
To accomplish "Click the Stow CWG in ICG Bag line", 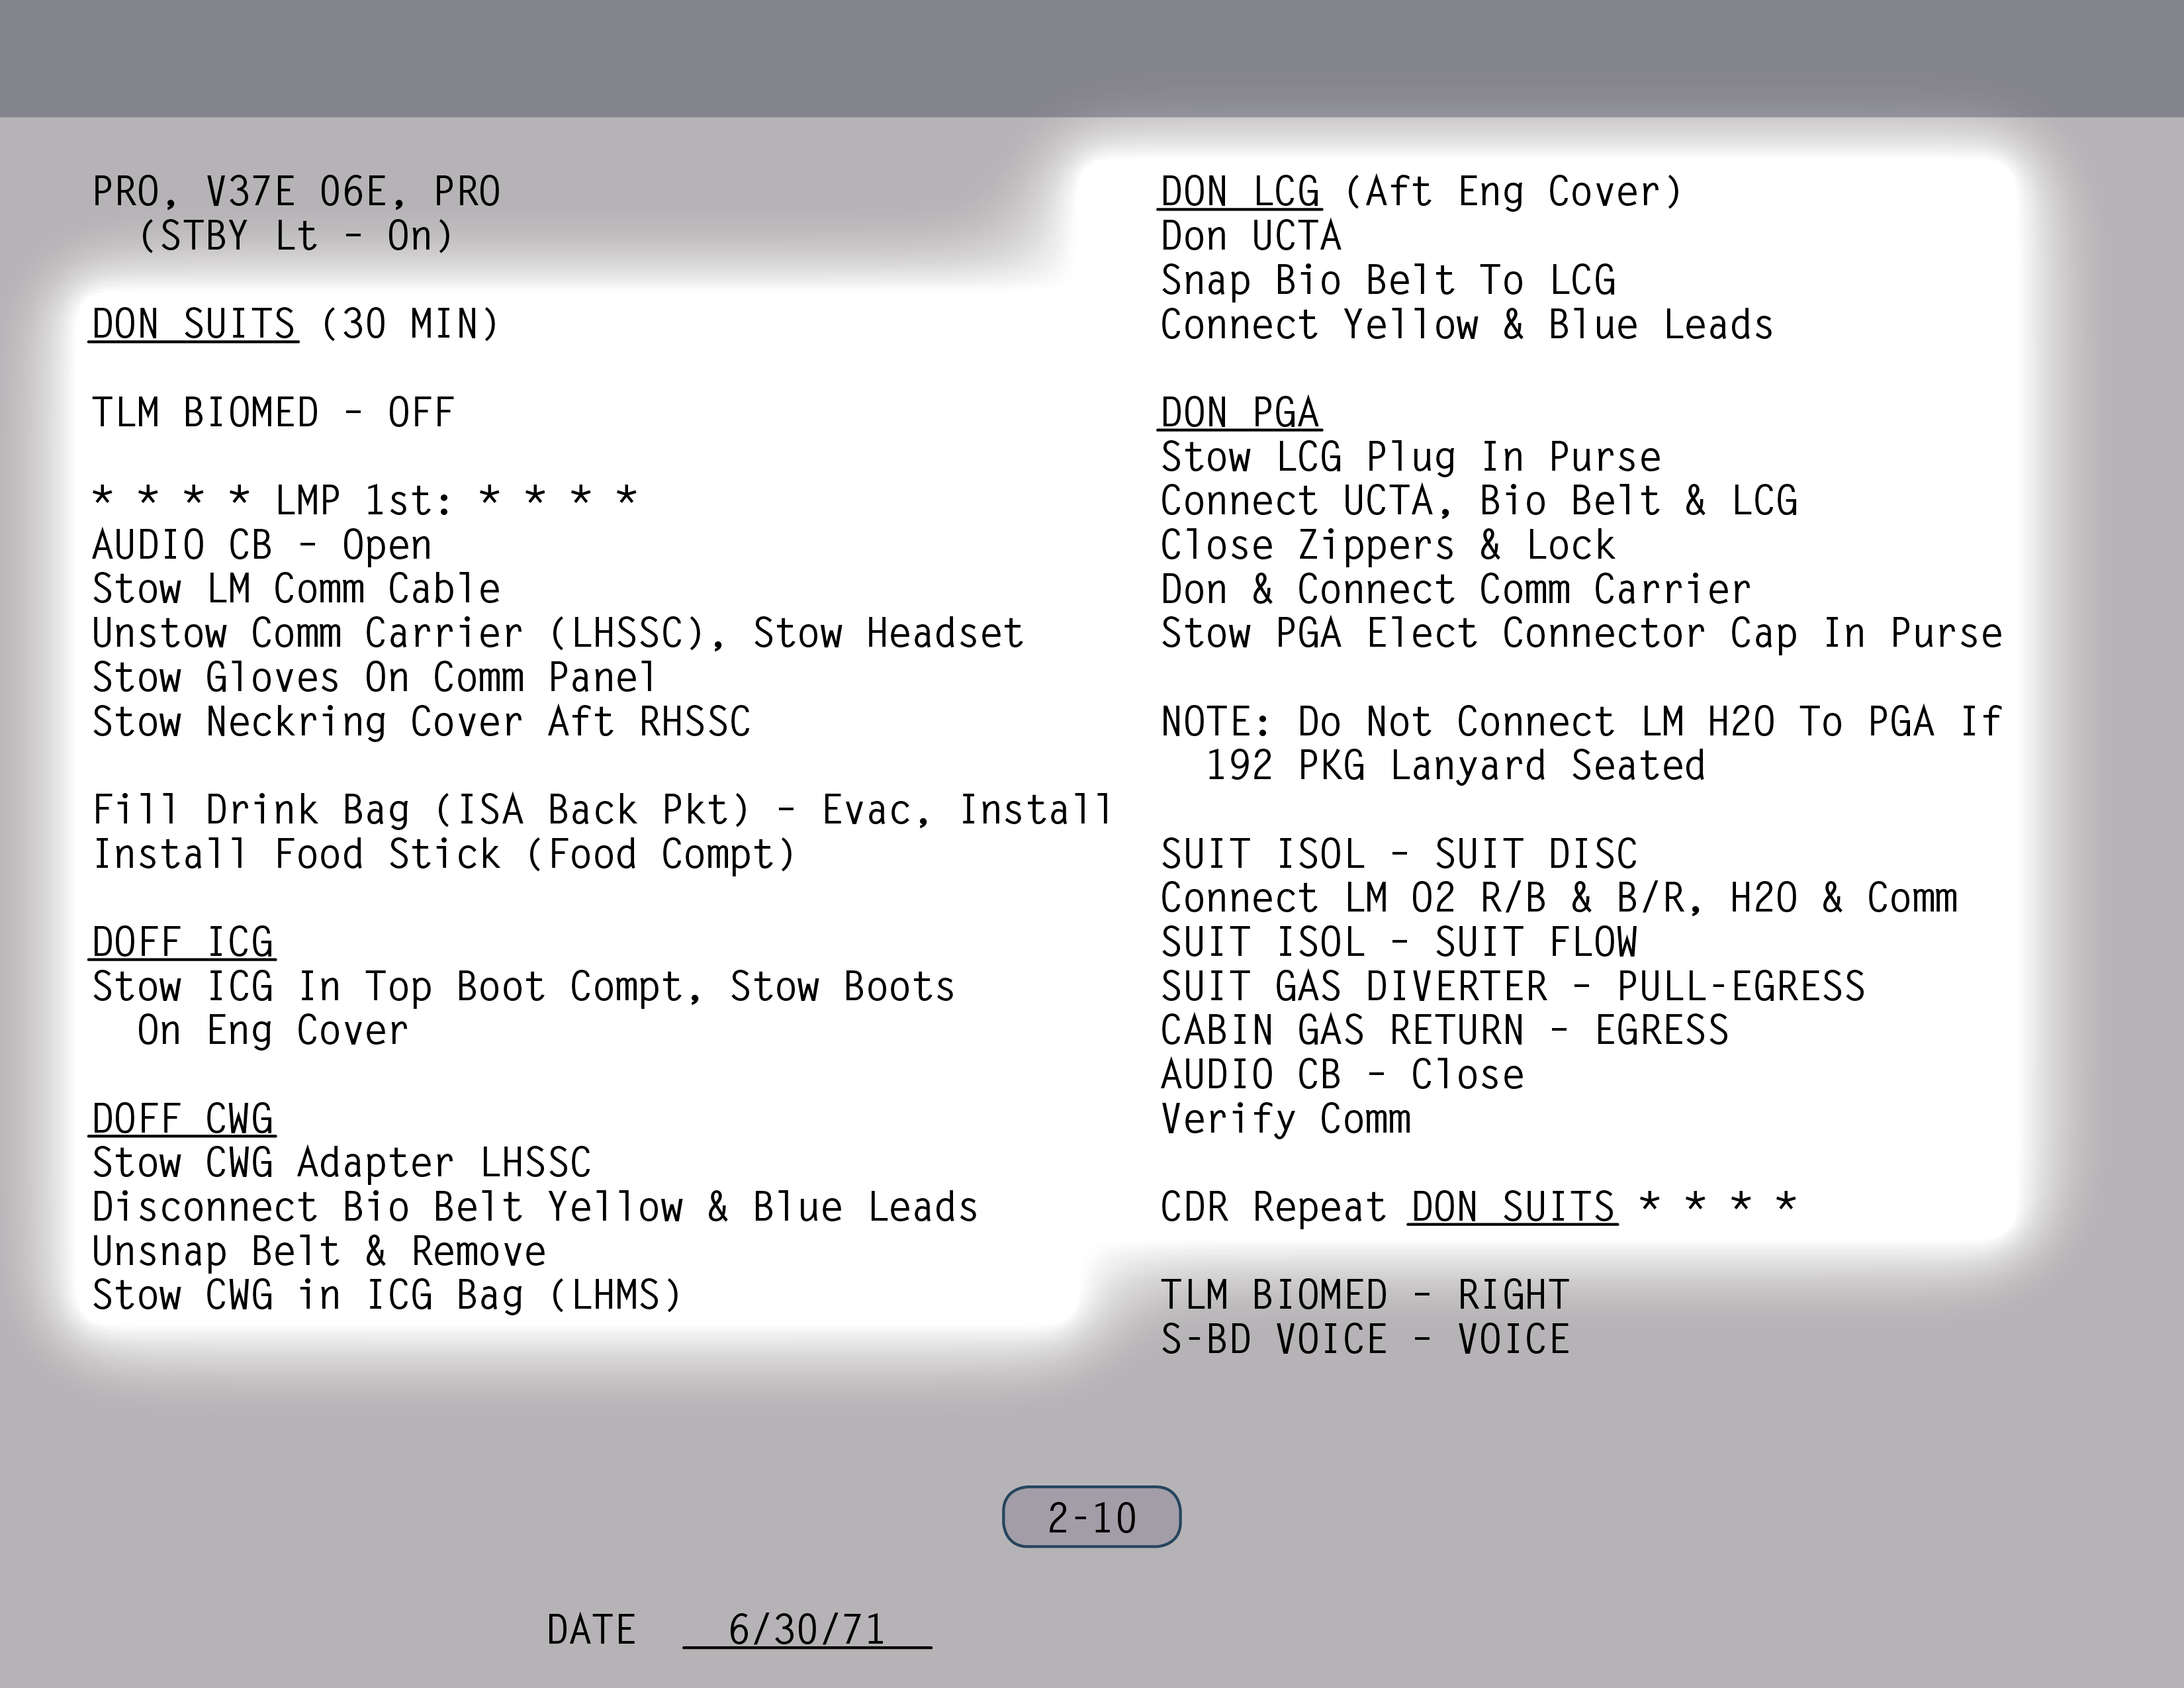I will click(x=386, y=1295).
